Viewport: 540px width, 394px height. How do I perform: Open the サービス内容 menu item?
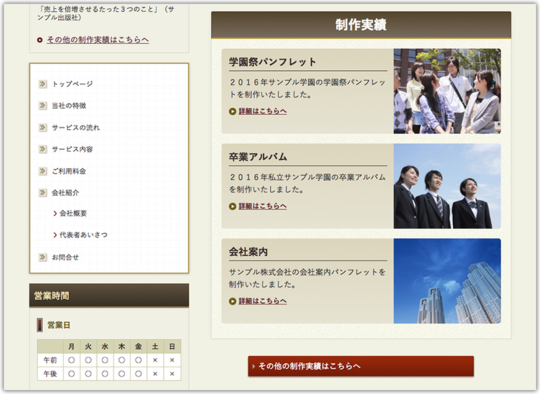(72, 149)
